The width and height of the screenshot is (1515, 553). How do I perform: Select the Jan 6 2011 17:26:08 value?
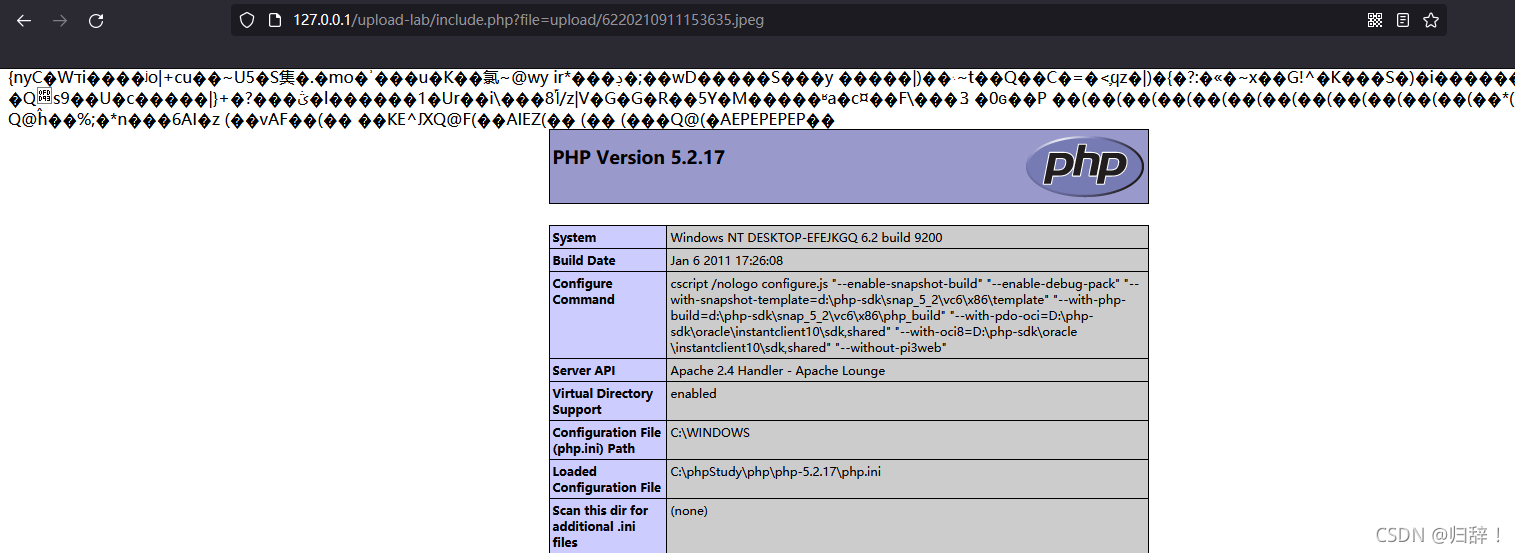click(x=907, y=260)
